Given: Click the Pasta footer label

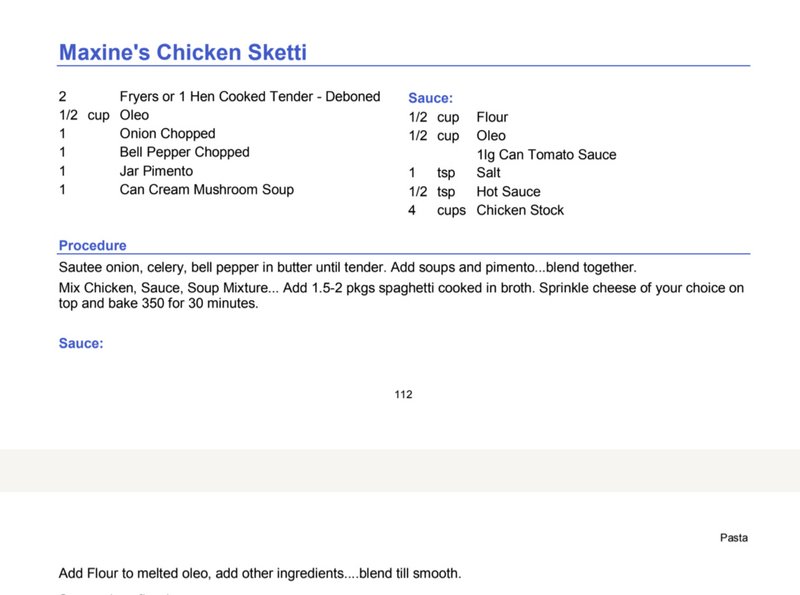Looking at the screenshot, I should pos(734,537).
